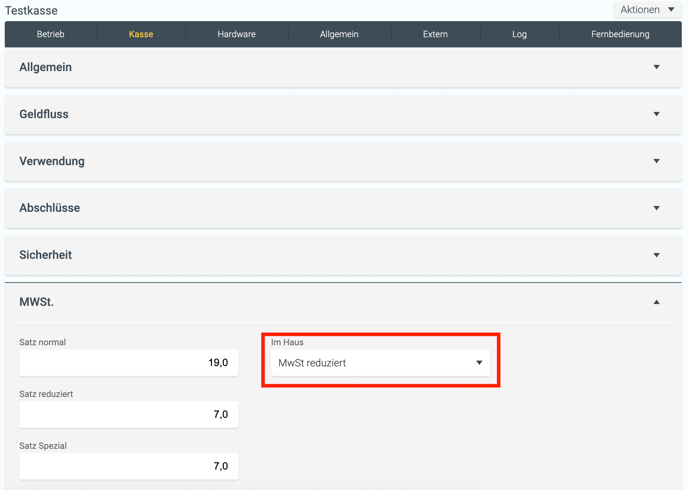Expand the Allgemein section arrow

point(656,67)
